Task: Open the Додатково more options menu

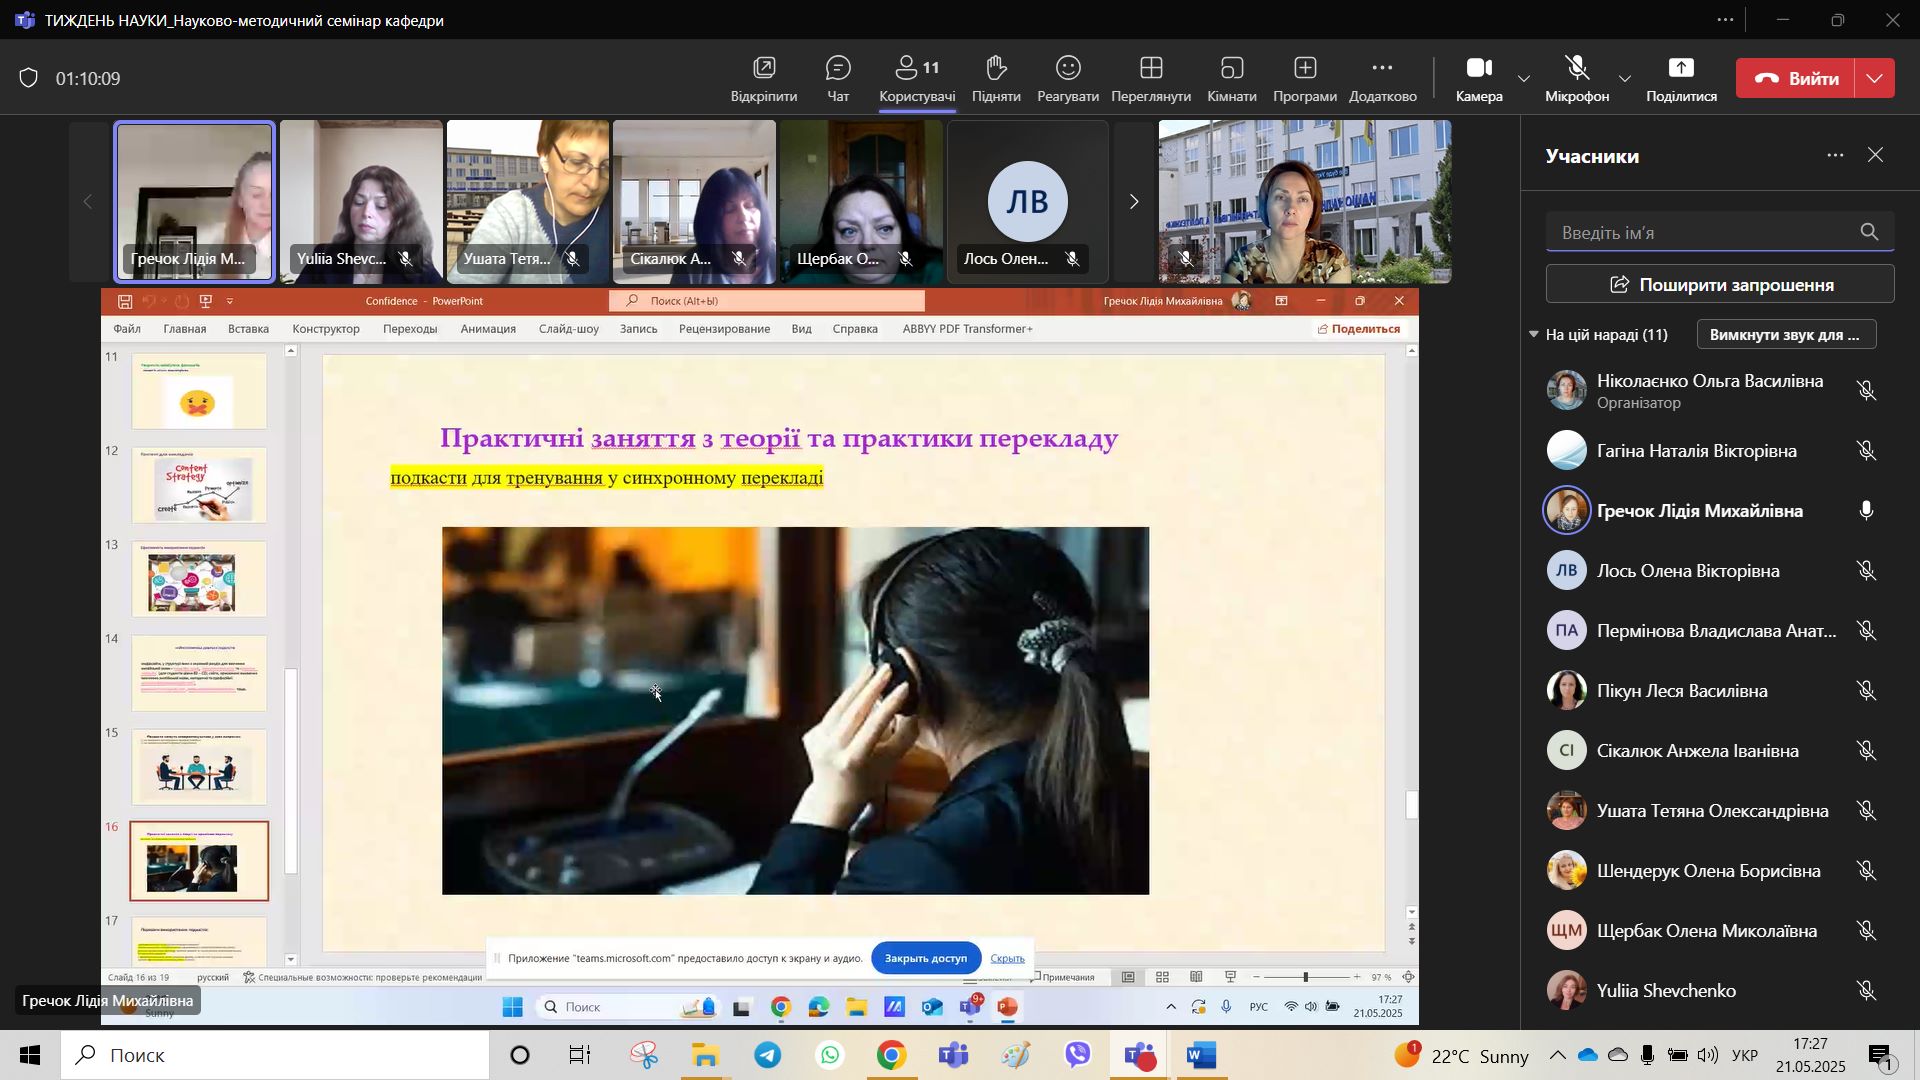Action: click(1382, 79)
